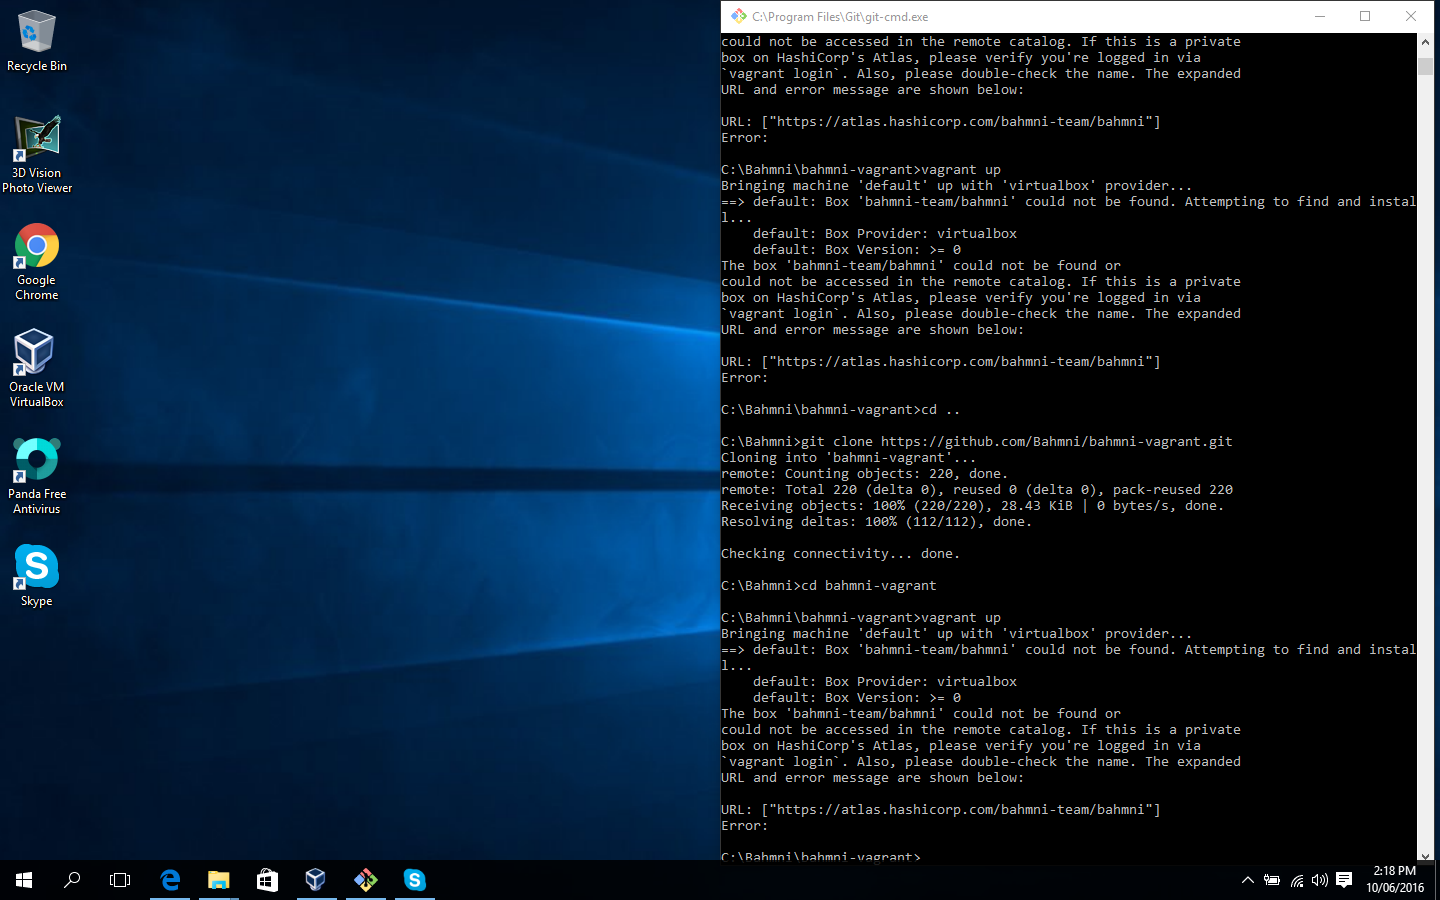Viewport: 1440px width, 900px height.
Task: Click the Windows Start button
Action: pos(24,880)
